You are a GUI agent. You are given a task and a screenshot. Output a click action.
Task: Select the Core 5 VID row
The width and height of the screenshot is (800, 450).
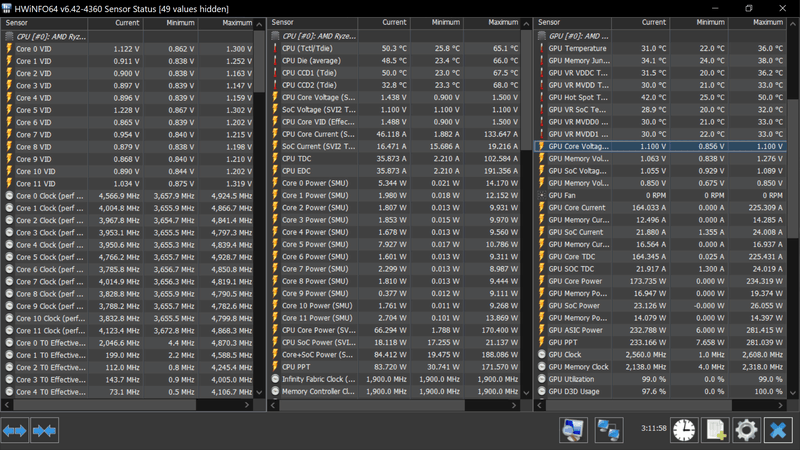click(x=128, y=110)
